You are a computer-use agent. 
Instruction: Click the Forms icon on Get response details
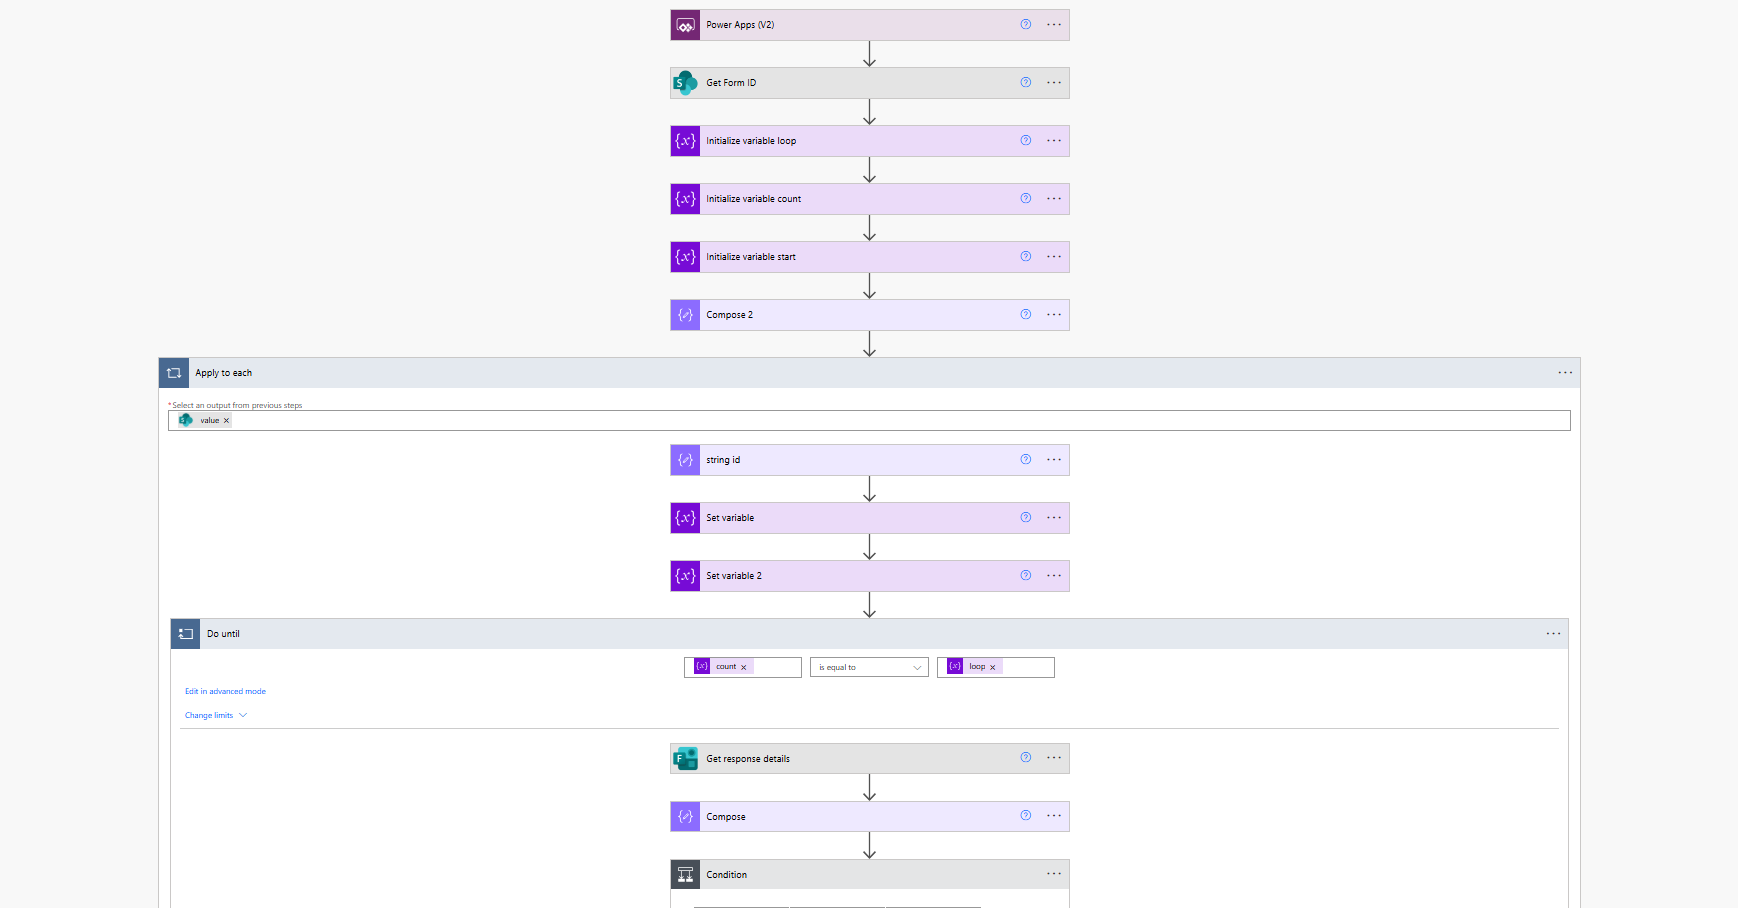[685, 759]
